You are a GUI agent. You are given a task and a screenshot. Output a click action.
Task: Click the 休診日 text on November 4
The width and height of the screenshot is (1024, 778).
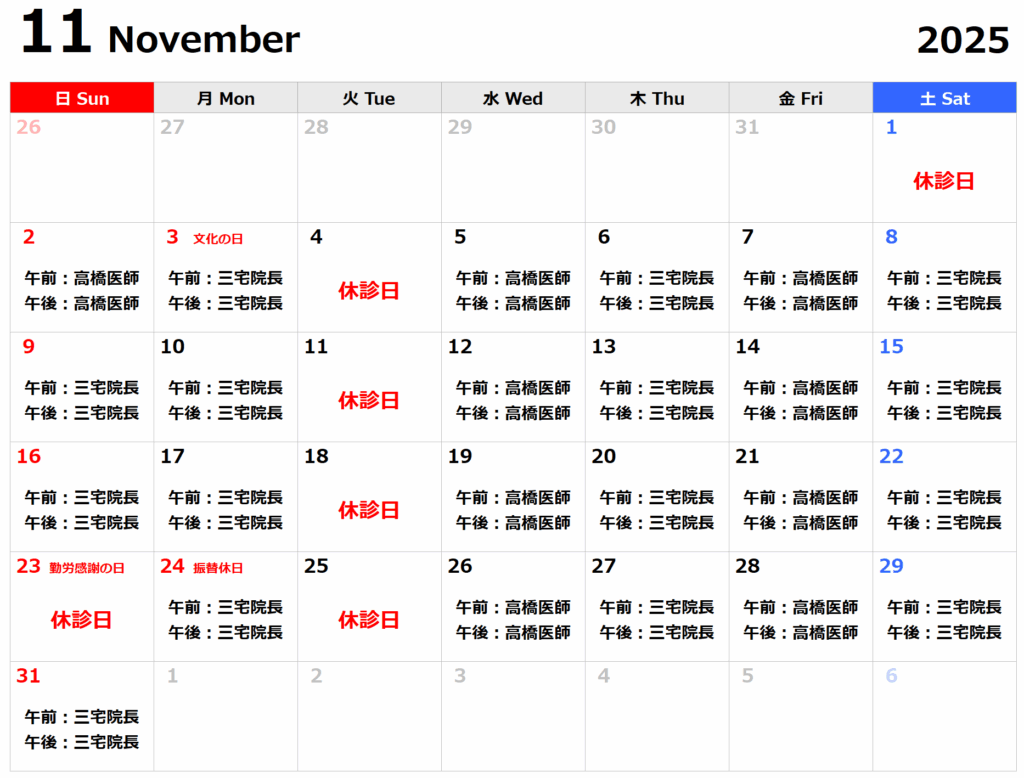point(369,291)
